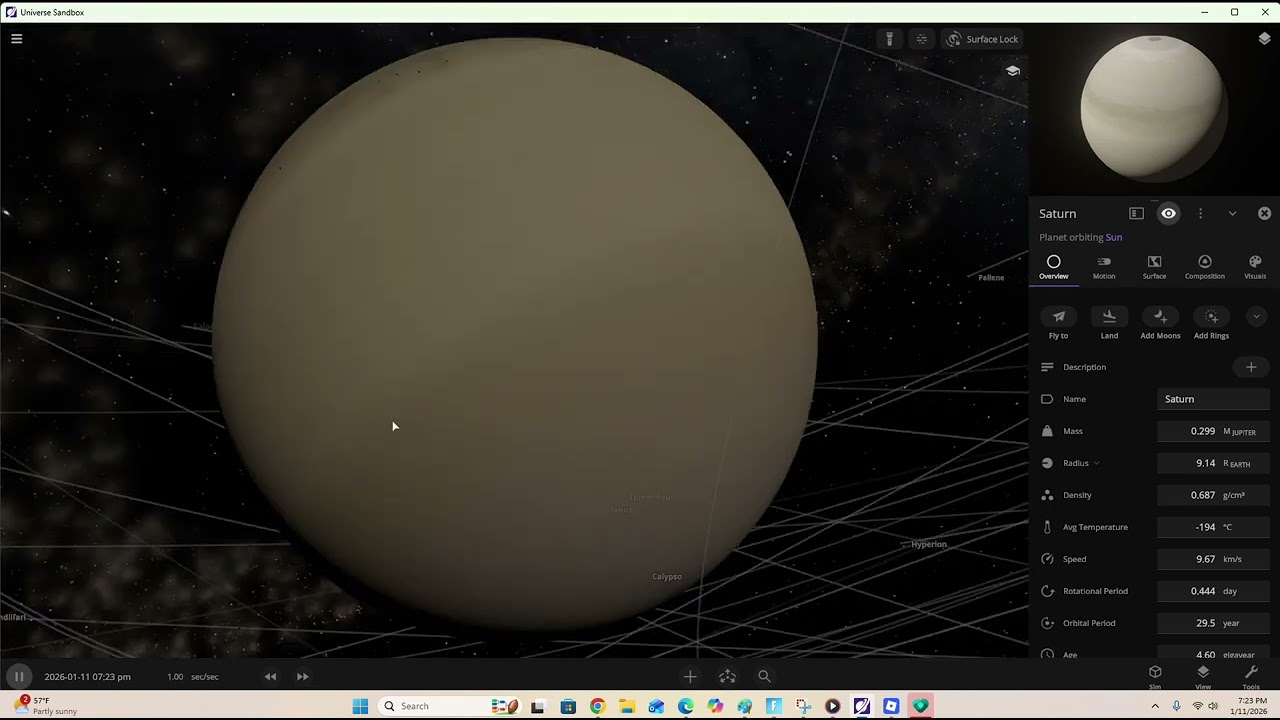
Task: Switch to the Motion tab
Action: [1104, 267]
